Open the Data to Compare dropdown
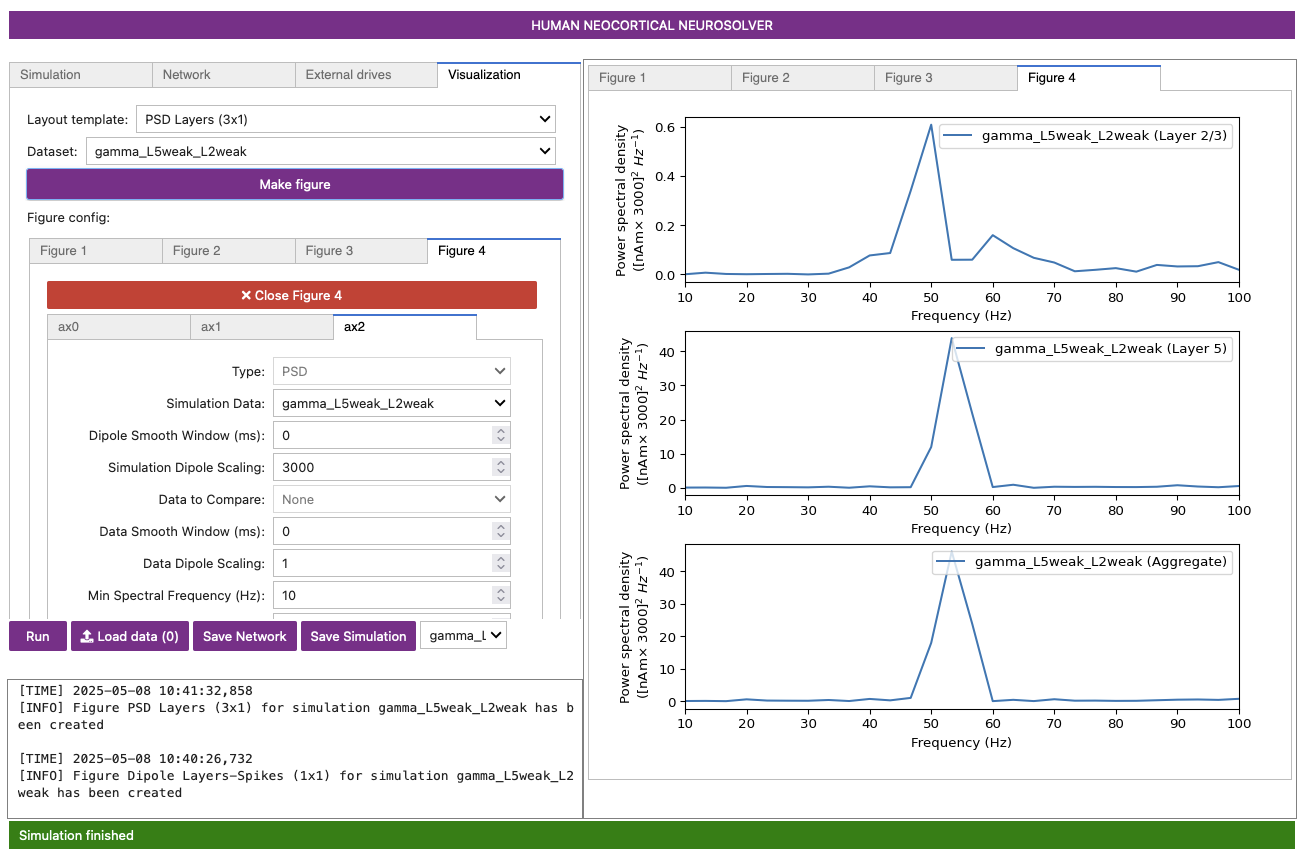Viewport: 1308px width, 857px height. (392, 499)
